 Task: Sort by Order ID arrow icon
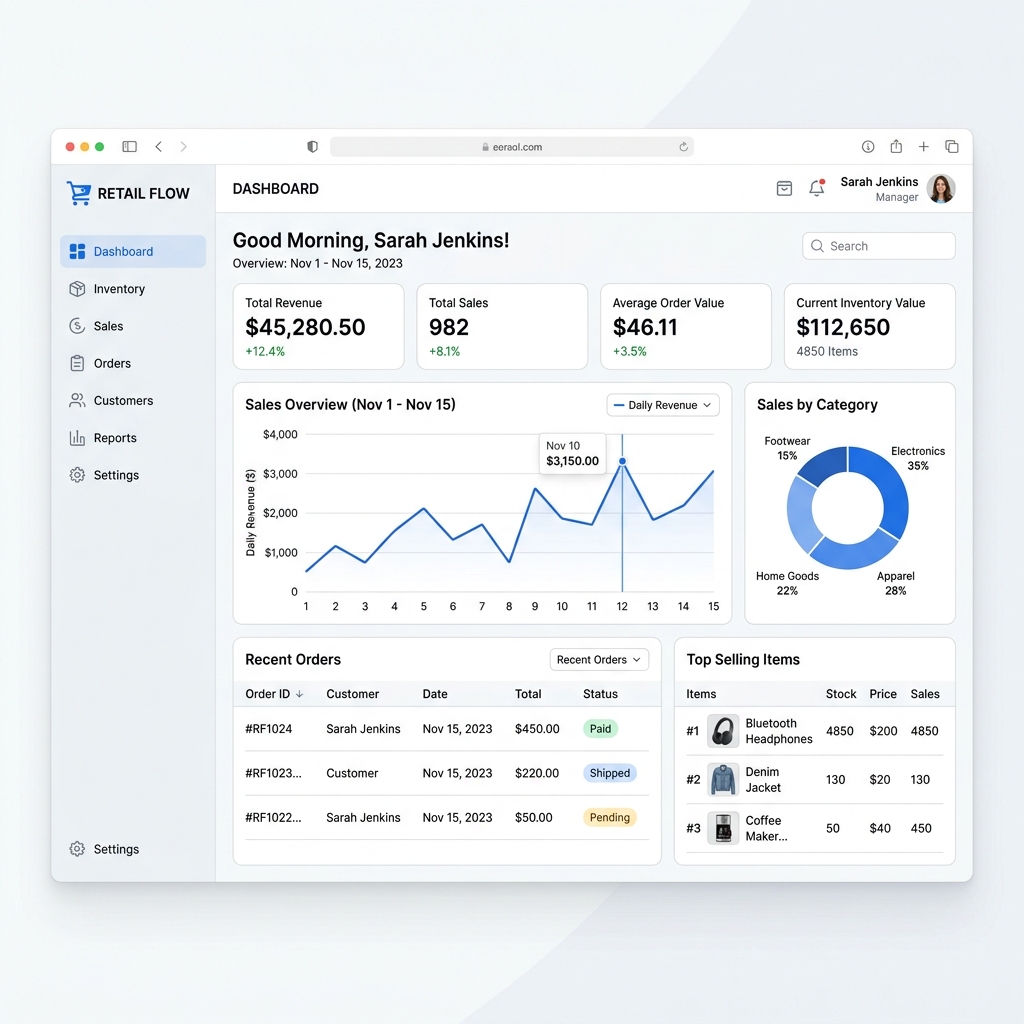coord(300,694)
